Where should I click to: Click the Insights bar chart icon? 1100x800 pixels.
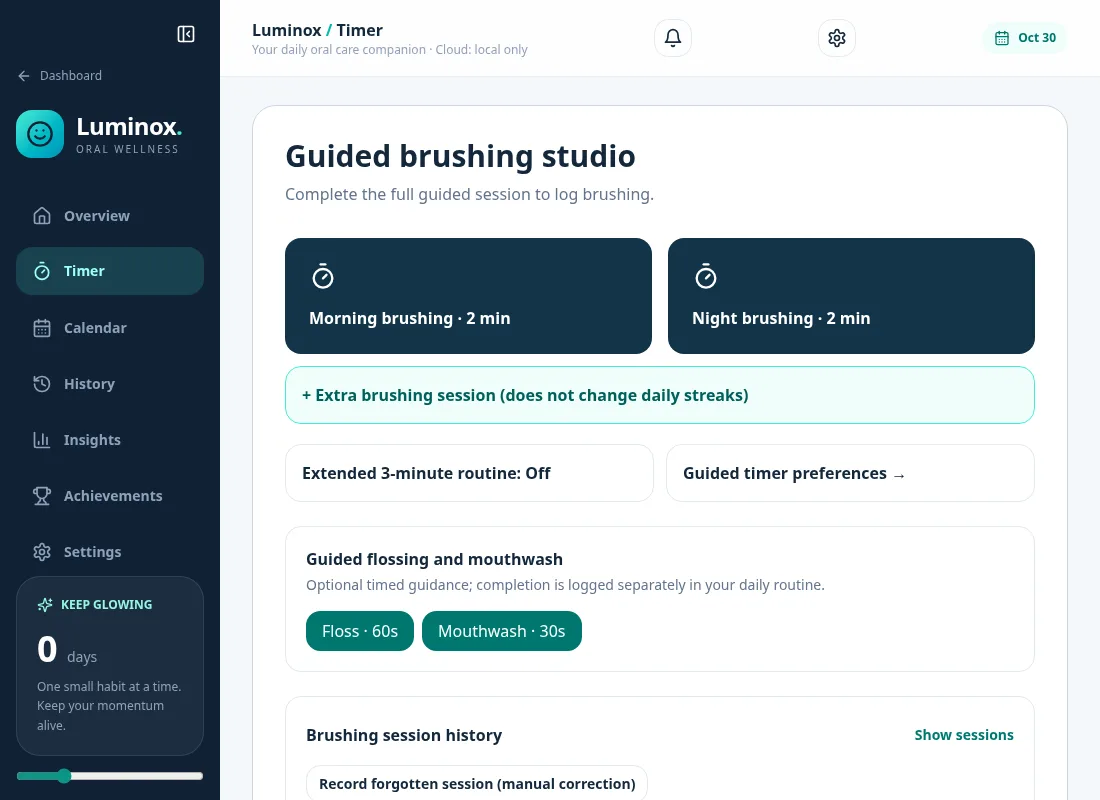(42, 440)
